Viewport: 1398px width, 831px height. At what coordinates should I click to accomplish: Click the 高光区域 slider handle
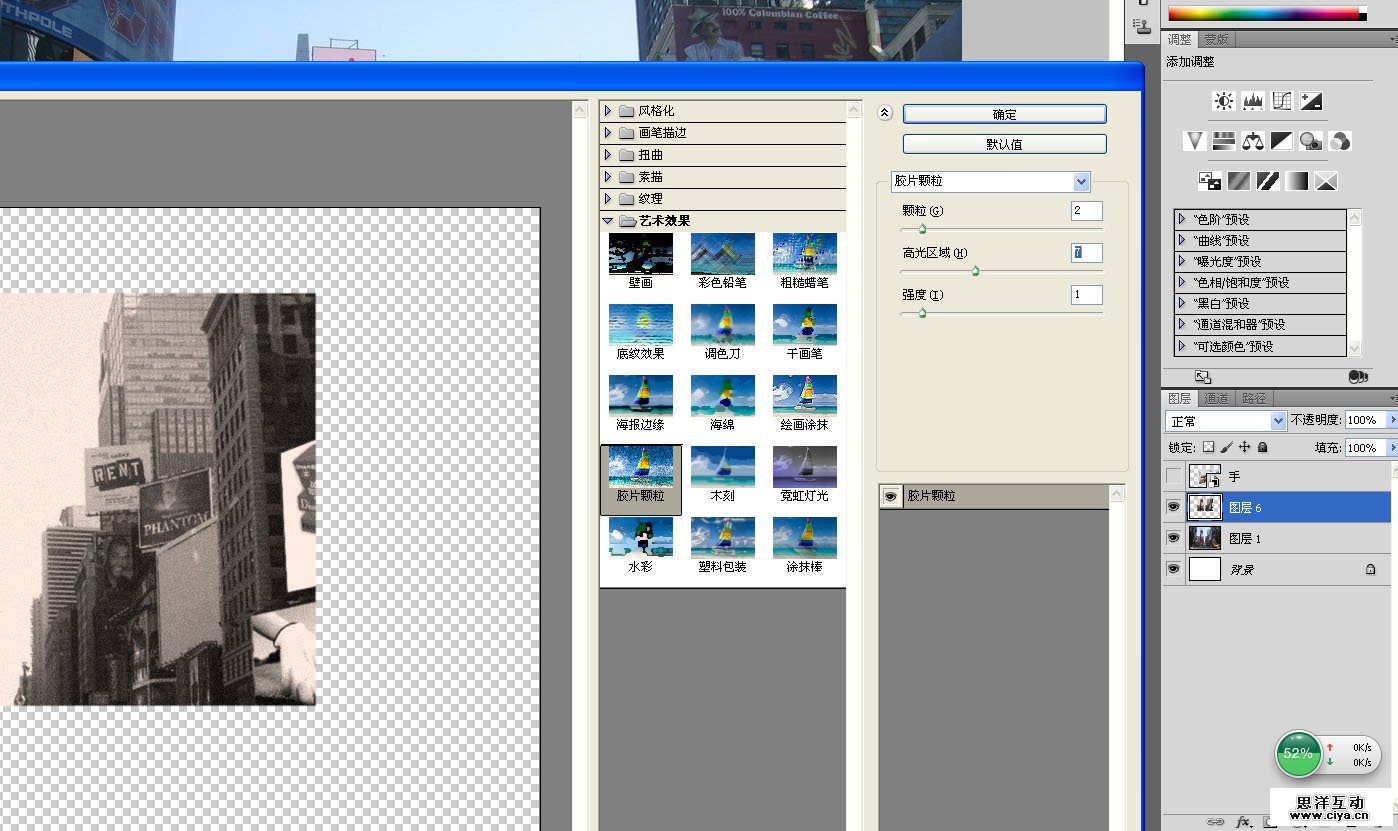click(975, 271)
